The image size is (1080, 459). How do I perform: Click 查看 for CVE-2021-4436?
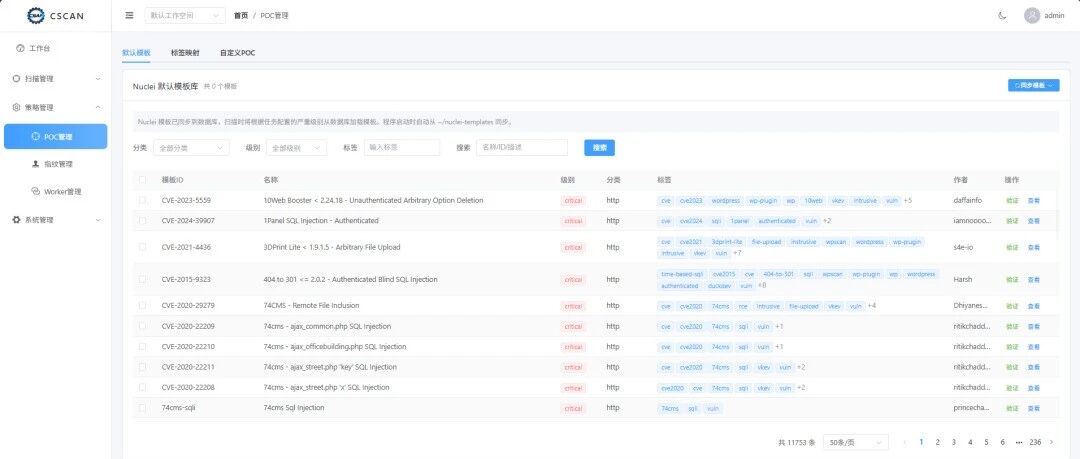point(1033,247)
